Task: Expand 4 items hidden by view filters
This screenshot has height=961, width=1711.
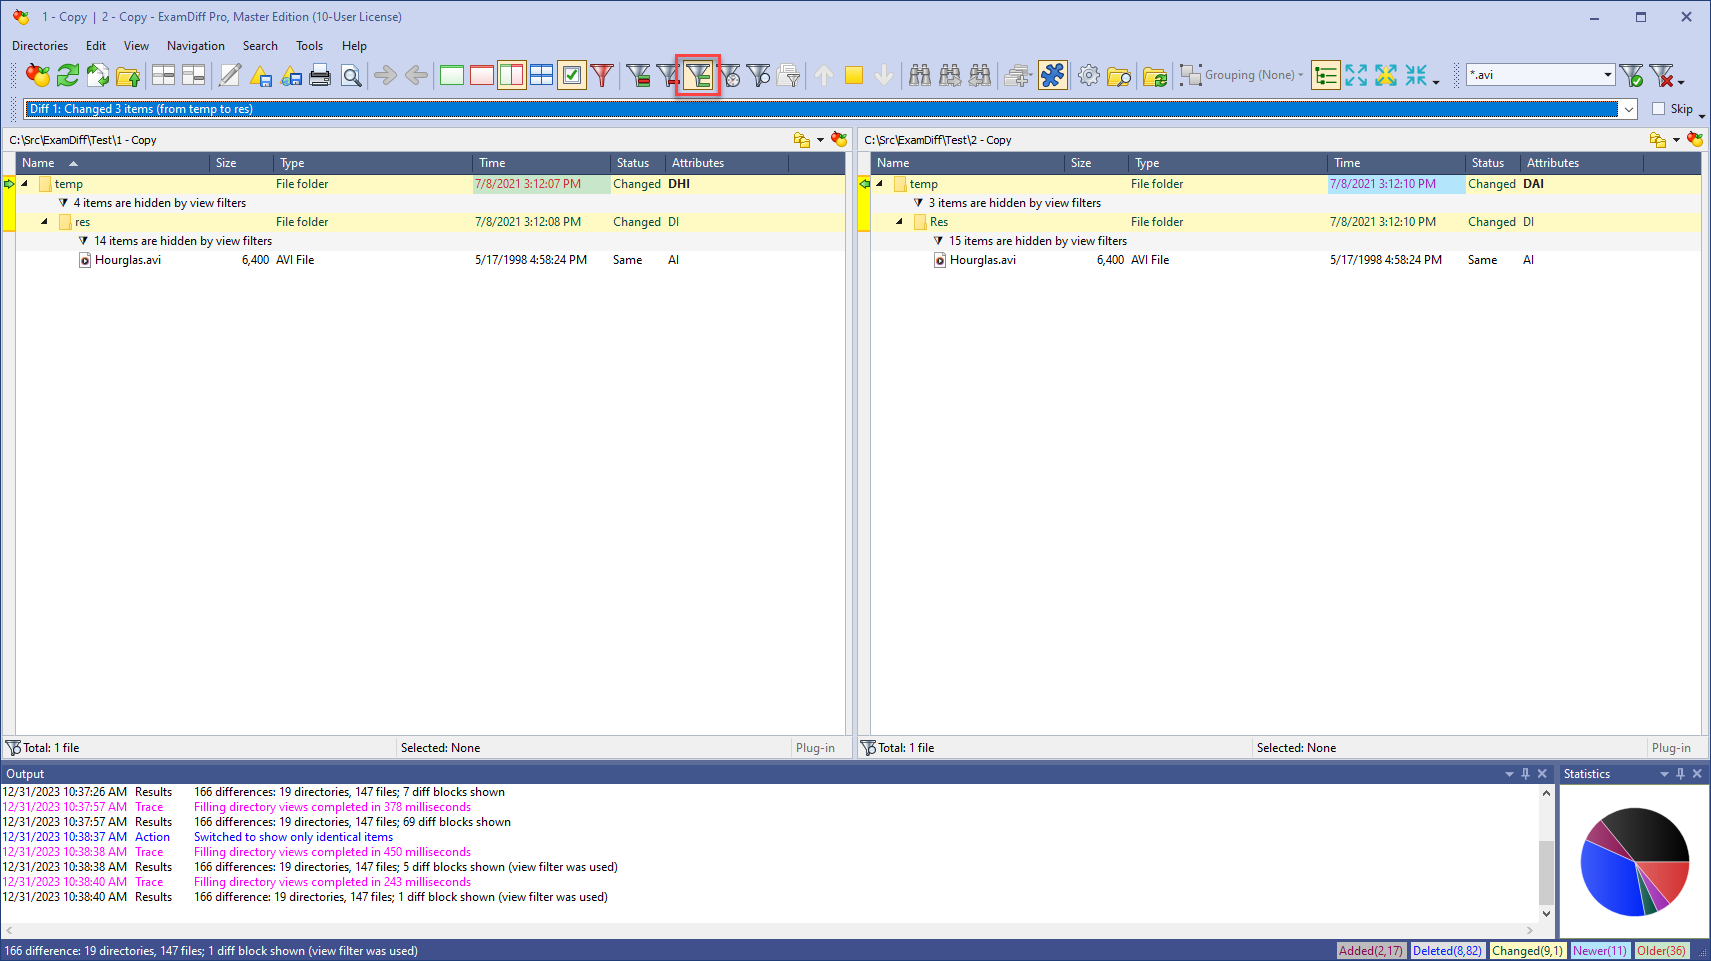Action: (x=63, y=203)
